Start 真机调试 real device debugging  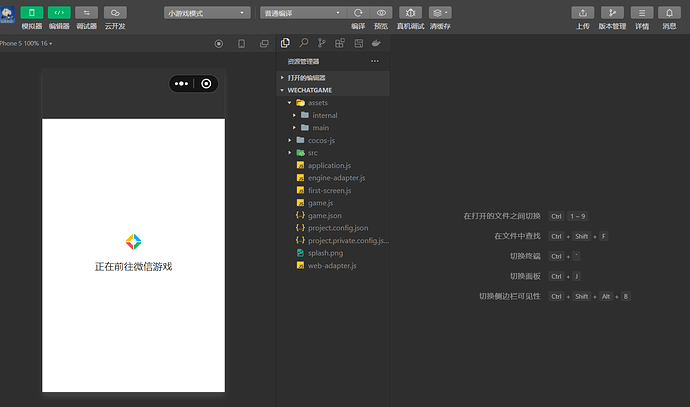click(x=410, y=13)
